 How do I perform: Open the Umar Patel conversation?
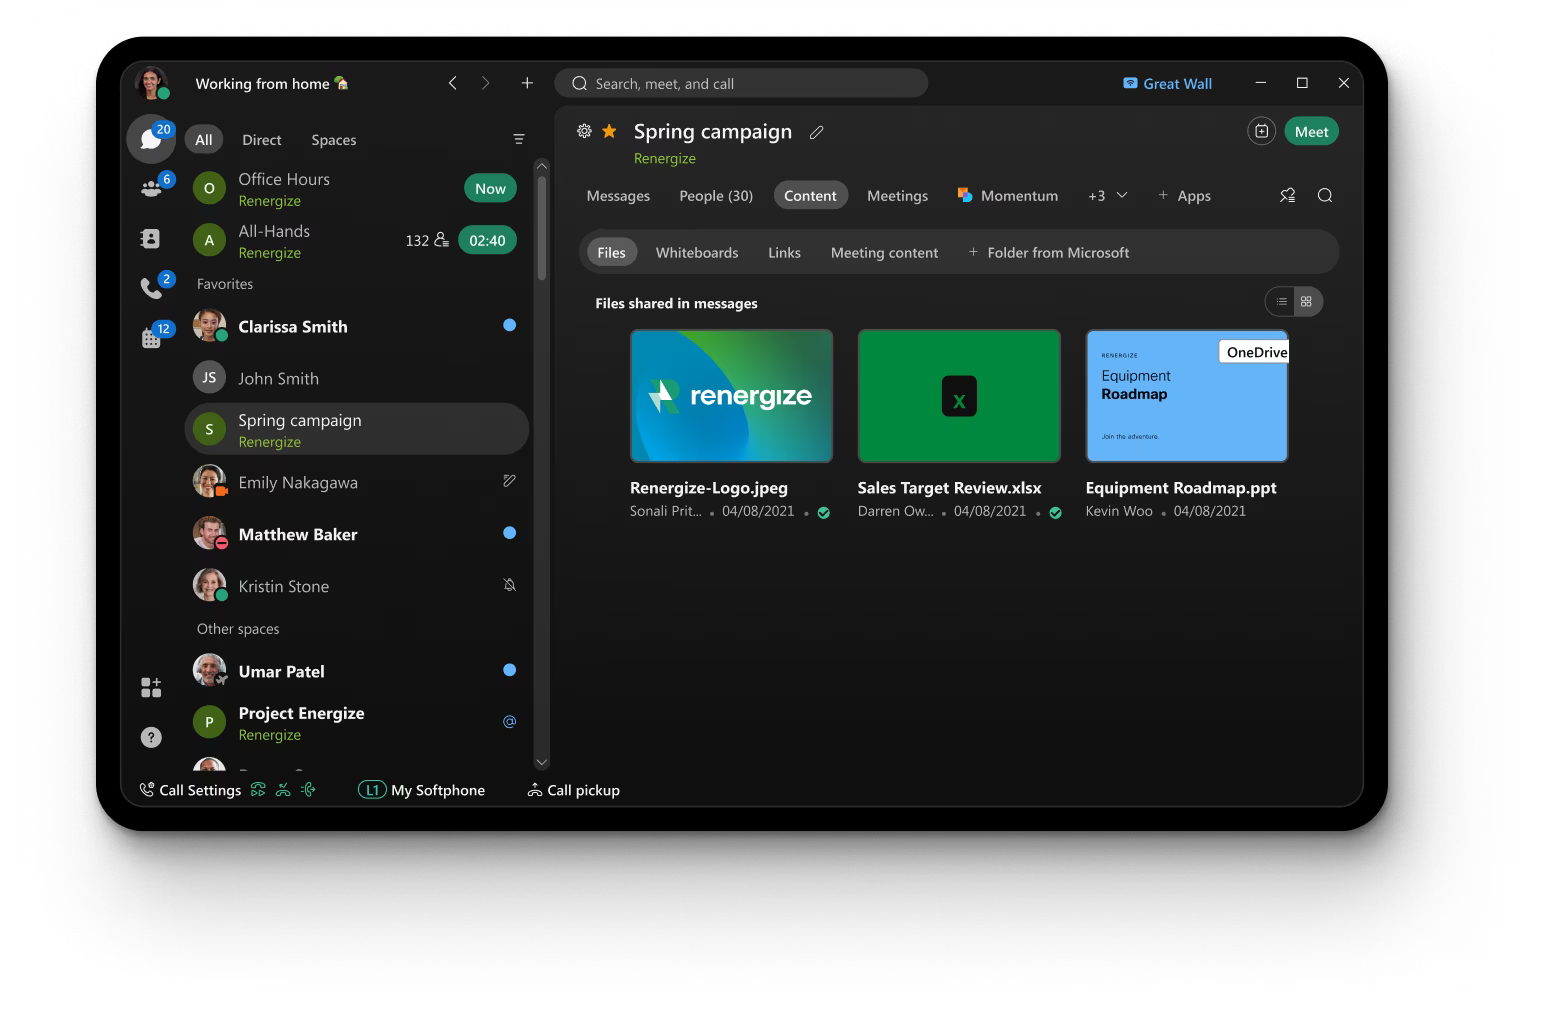(357, 671)
